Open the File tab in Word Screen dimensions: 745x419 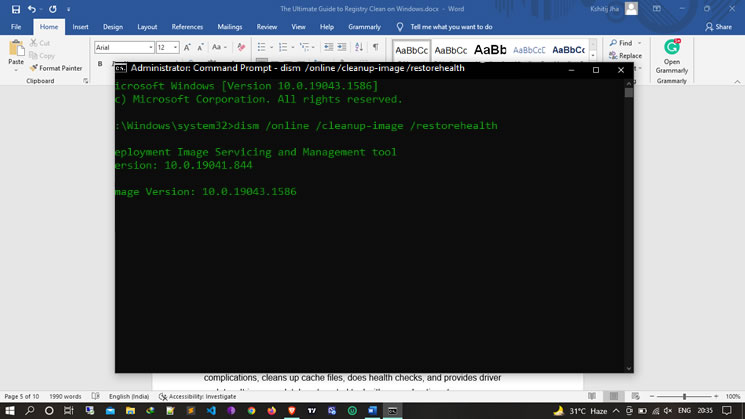click(x=16, y=27)
